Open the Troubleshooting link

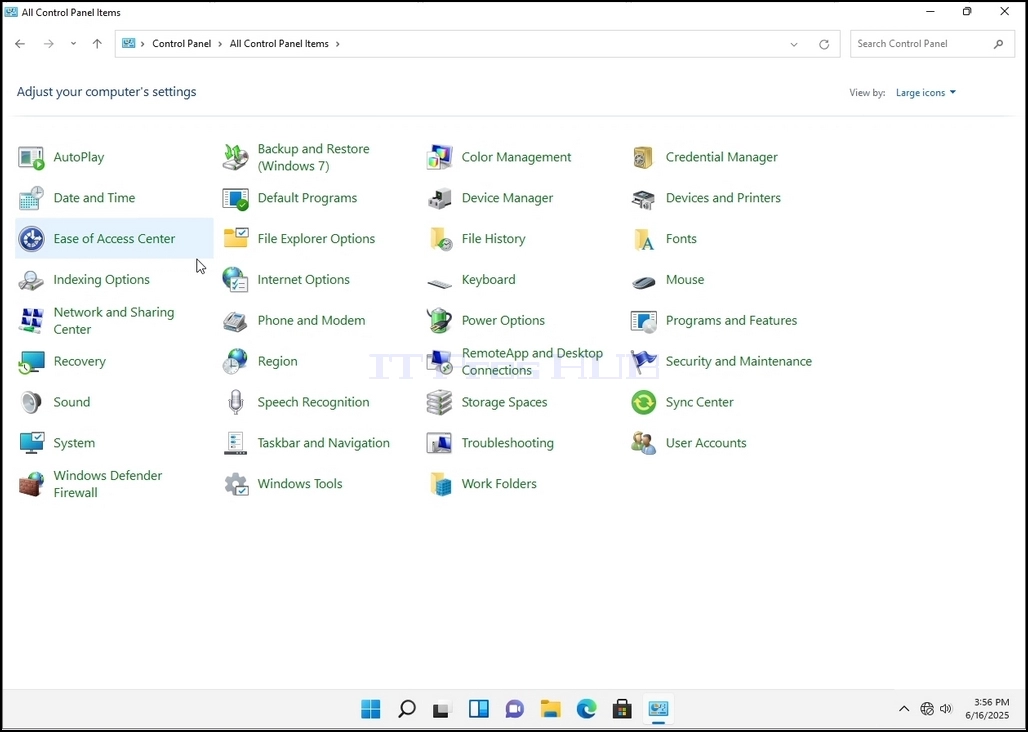click(507, 443)
